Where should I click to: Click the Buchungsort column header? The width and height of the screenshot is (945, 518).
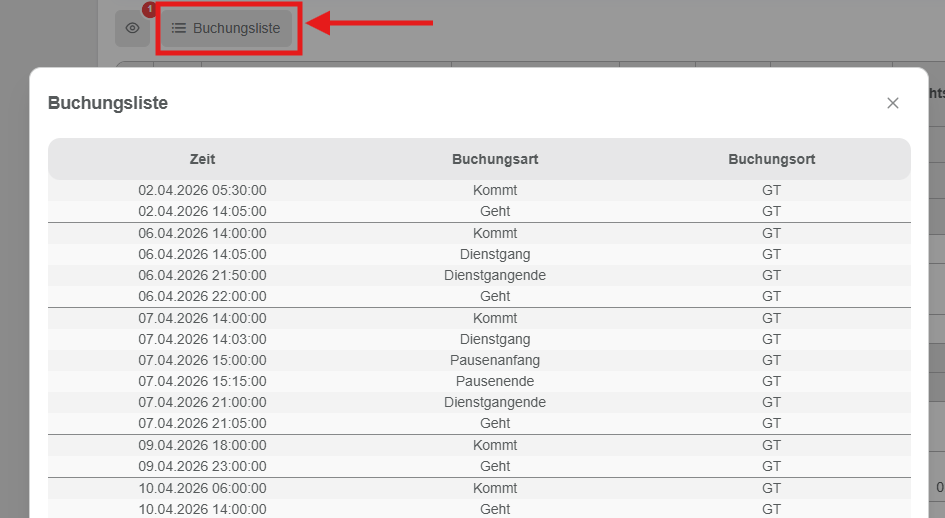point(771,159)
